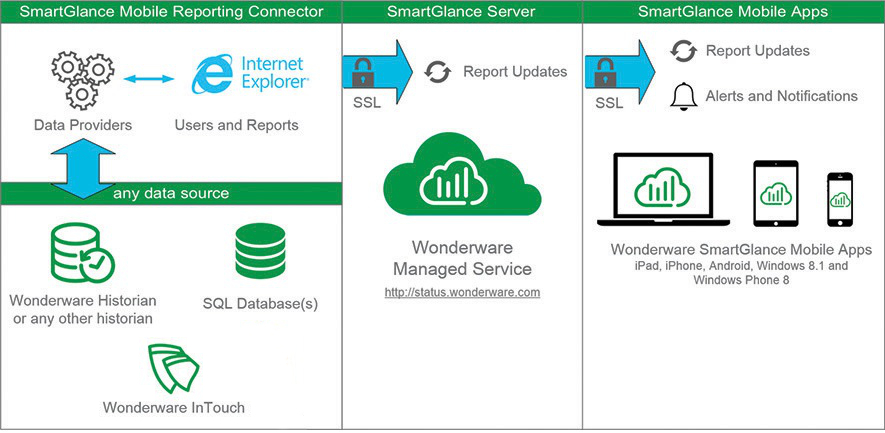Click the smartphone device icon
Image resolution: width=885 pixels, height=433 pixels.
(x=840, y=199)
